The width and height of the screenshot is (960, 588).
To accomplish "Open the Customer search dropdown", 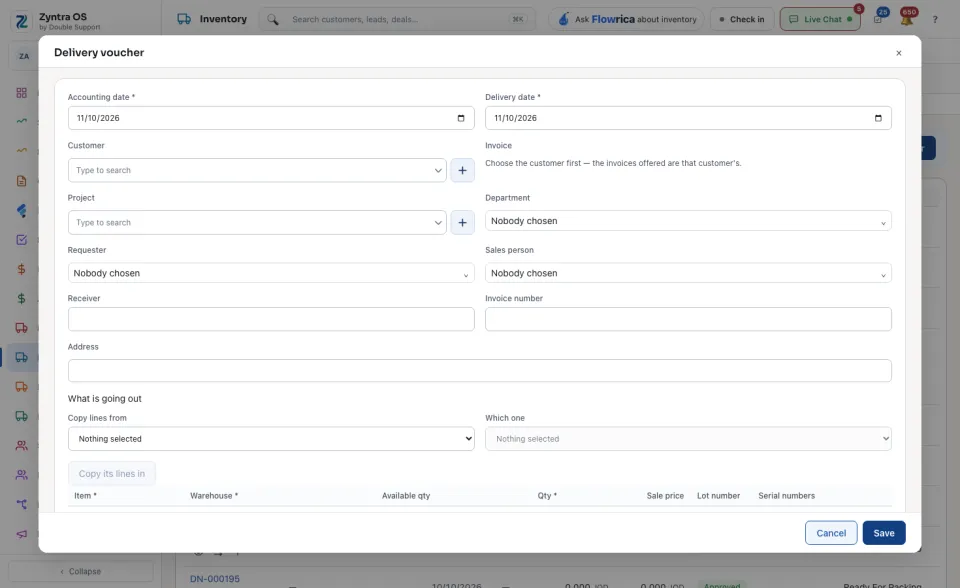I will [x=257, y=170].
